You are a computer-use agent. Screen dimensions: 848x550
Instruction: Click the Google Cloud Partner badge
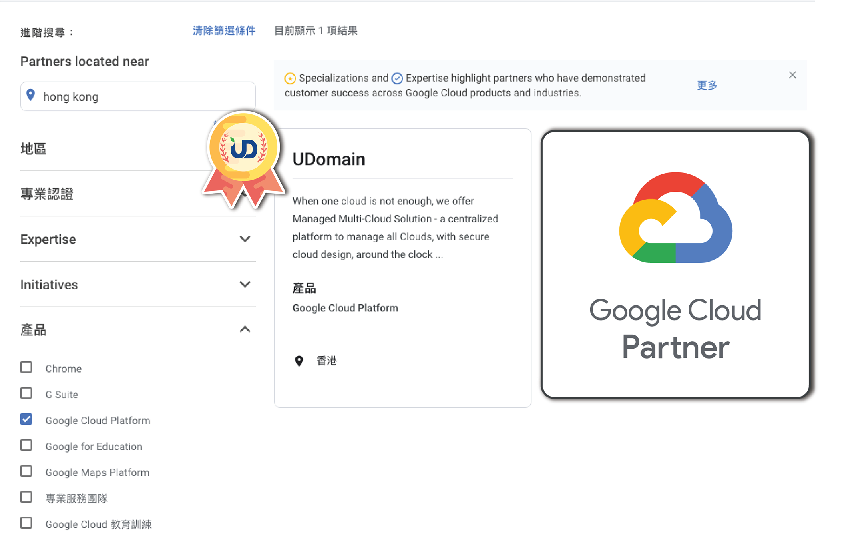675,264
